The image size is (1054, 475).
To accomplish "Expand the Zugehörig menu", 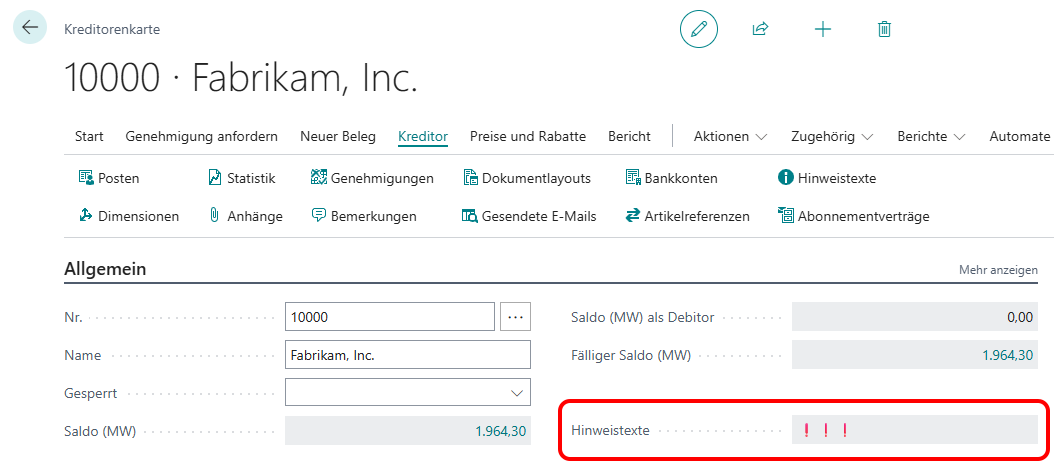I will [832, 136].
